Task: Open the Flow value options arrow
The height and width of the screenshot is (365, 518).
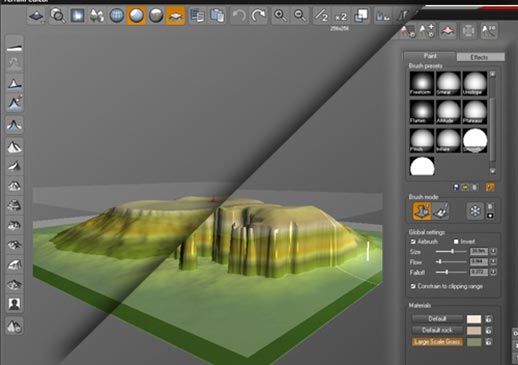Action: [x=493, y=262]
